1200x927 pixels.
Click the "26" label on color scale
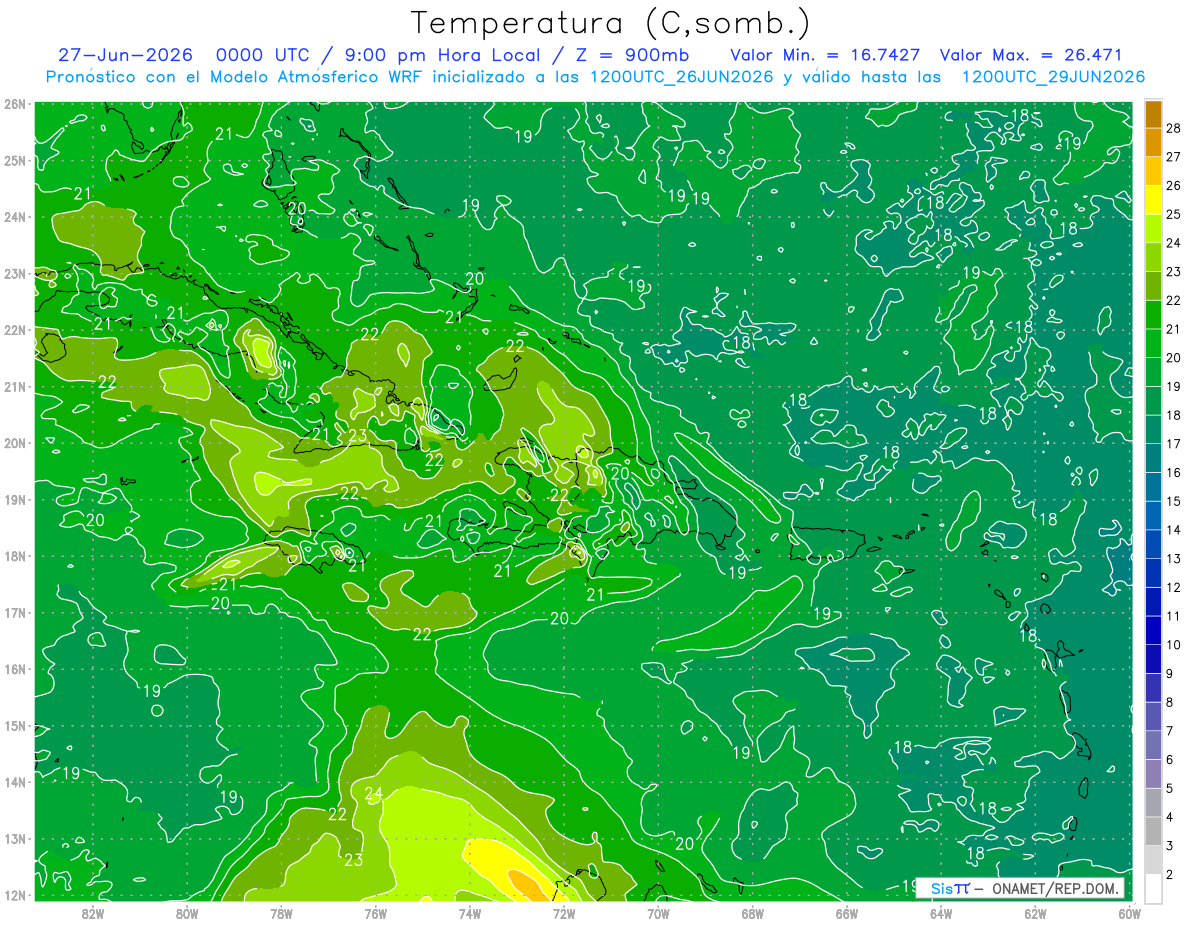(1173, 185)
